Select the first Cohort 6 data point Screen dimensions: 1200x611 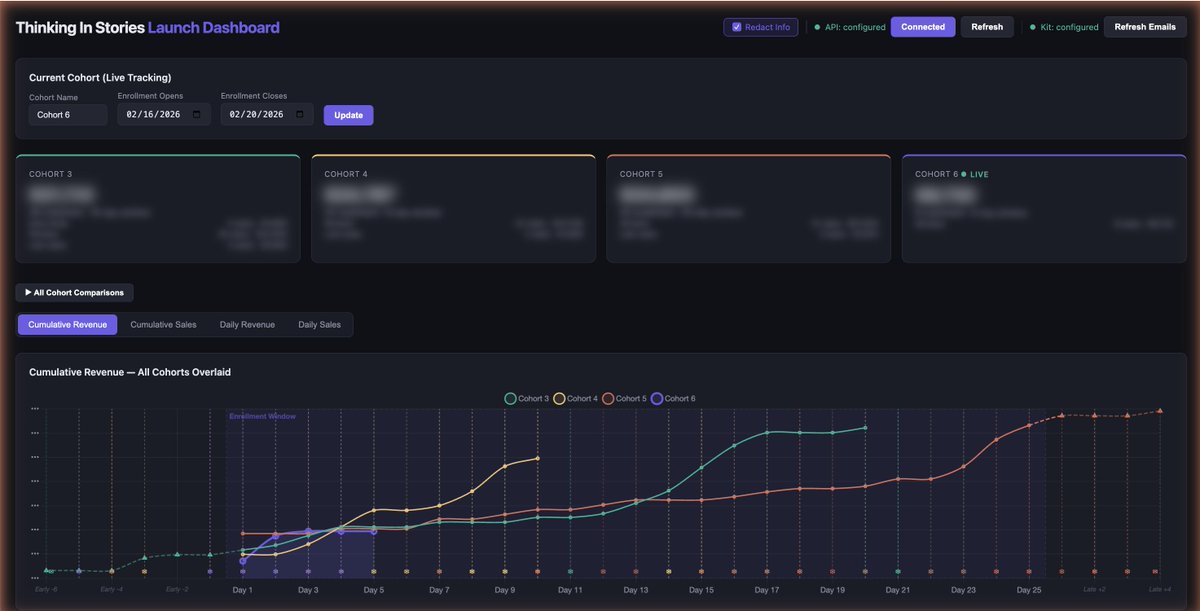243,562
